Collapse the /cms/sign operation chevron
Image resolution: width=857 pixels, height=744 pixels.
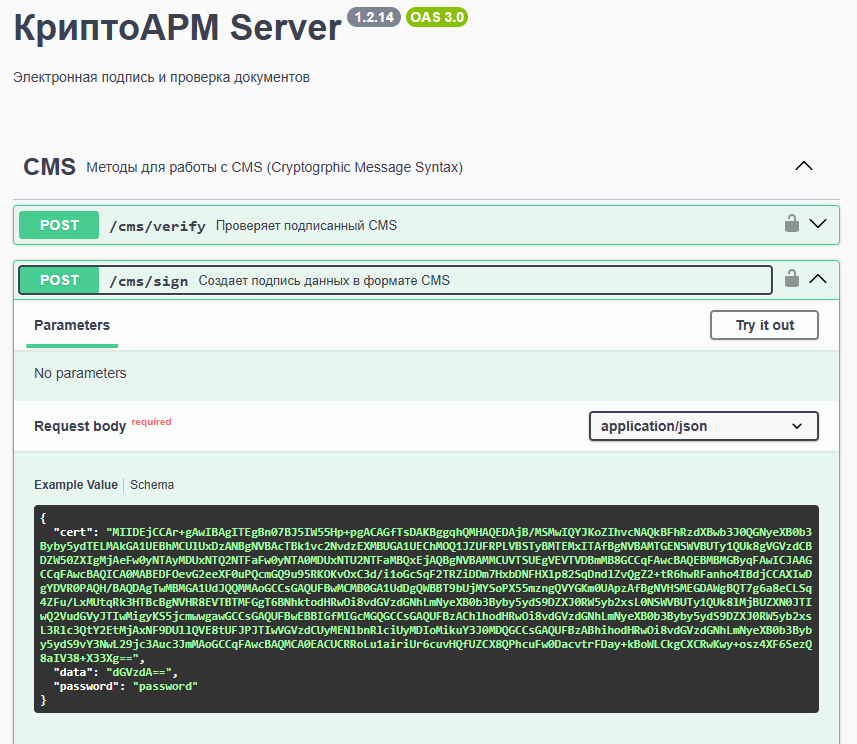coord(819,279)
